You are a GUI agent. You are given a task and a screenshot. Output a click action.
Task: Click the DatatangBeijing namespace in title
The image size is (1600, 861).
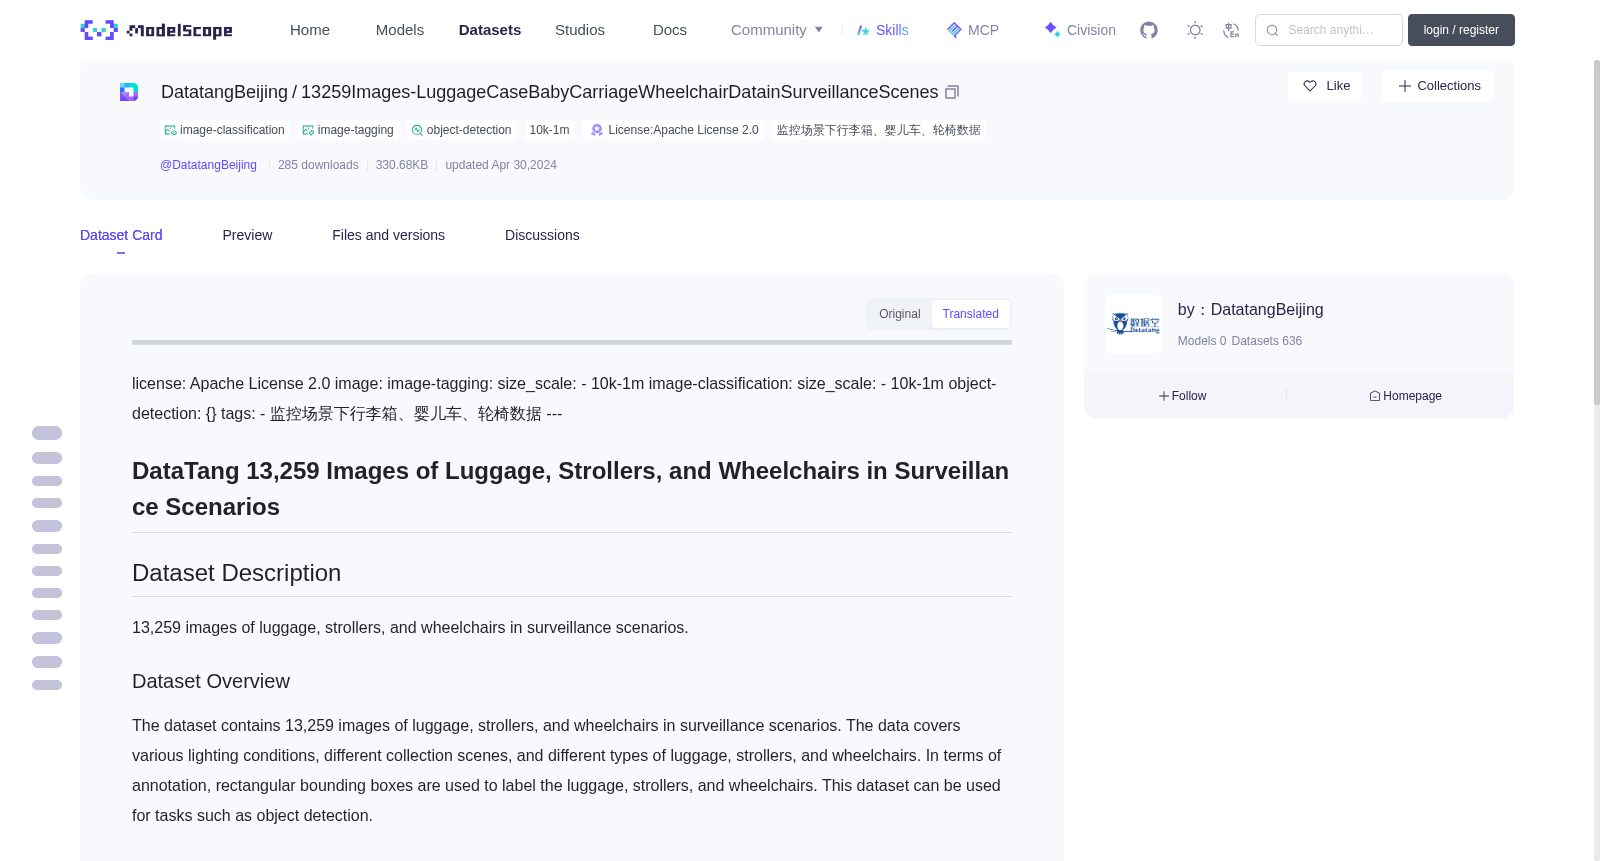click(x=224, y=92)
